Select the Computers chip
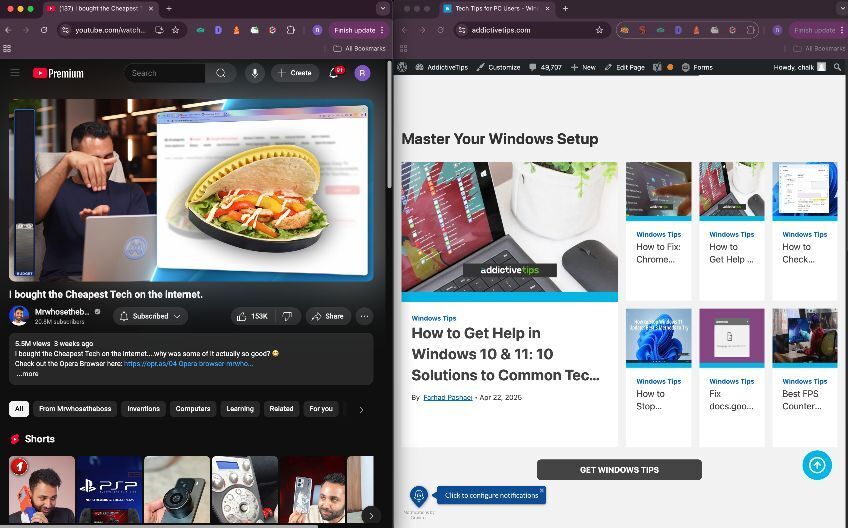The width and height of the screenshot is (848, 528). pos(193,408)
